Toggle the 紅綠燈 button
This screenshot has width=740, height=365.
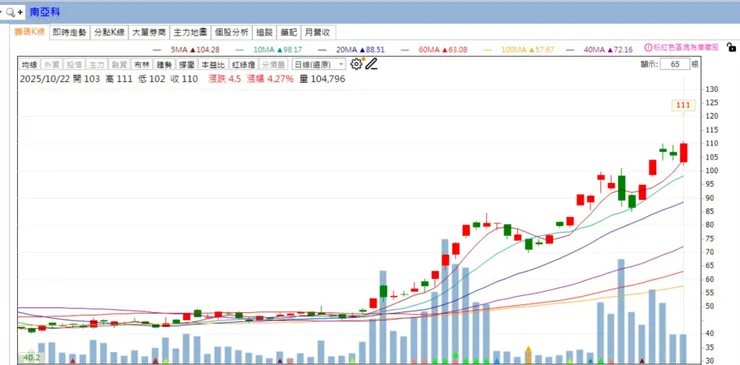[244, 65]
